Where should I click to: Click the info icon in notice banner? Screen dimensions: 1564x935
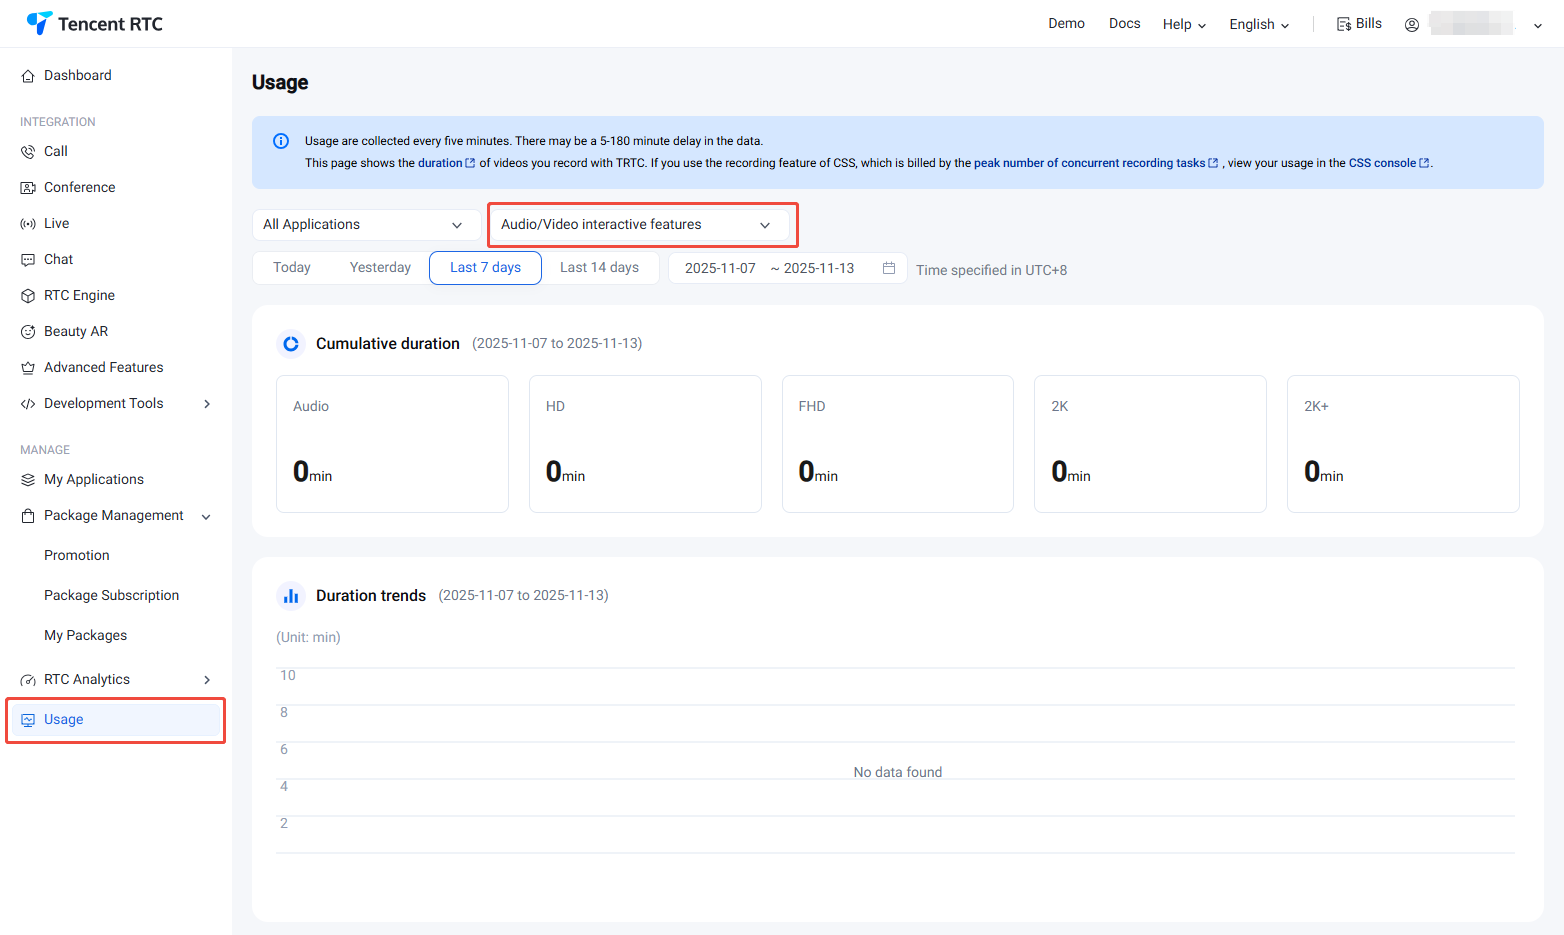click(281, 141)
